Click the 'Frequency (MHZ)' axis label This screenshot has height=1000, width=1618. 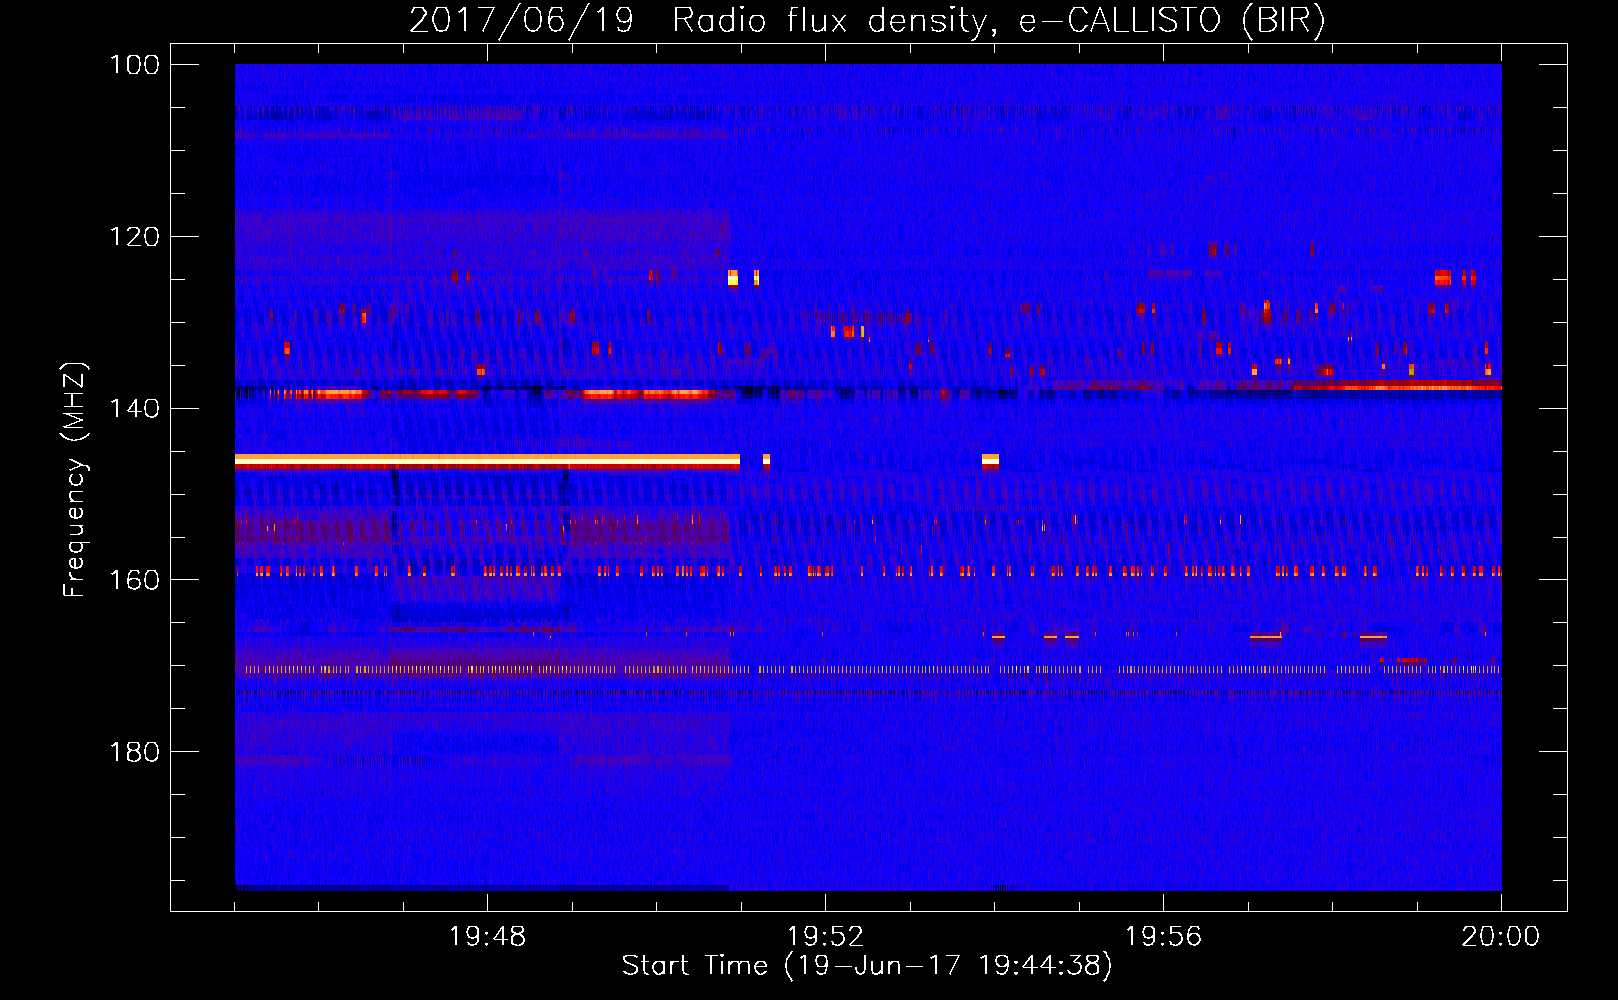(x=75, y=480)
